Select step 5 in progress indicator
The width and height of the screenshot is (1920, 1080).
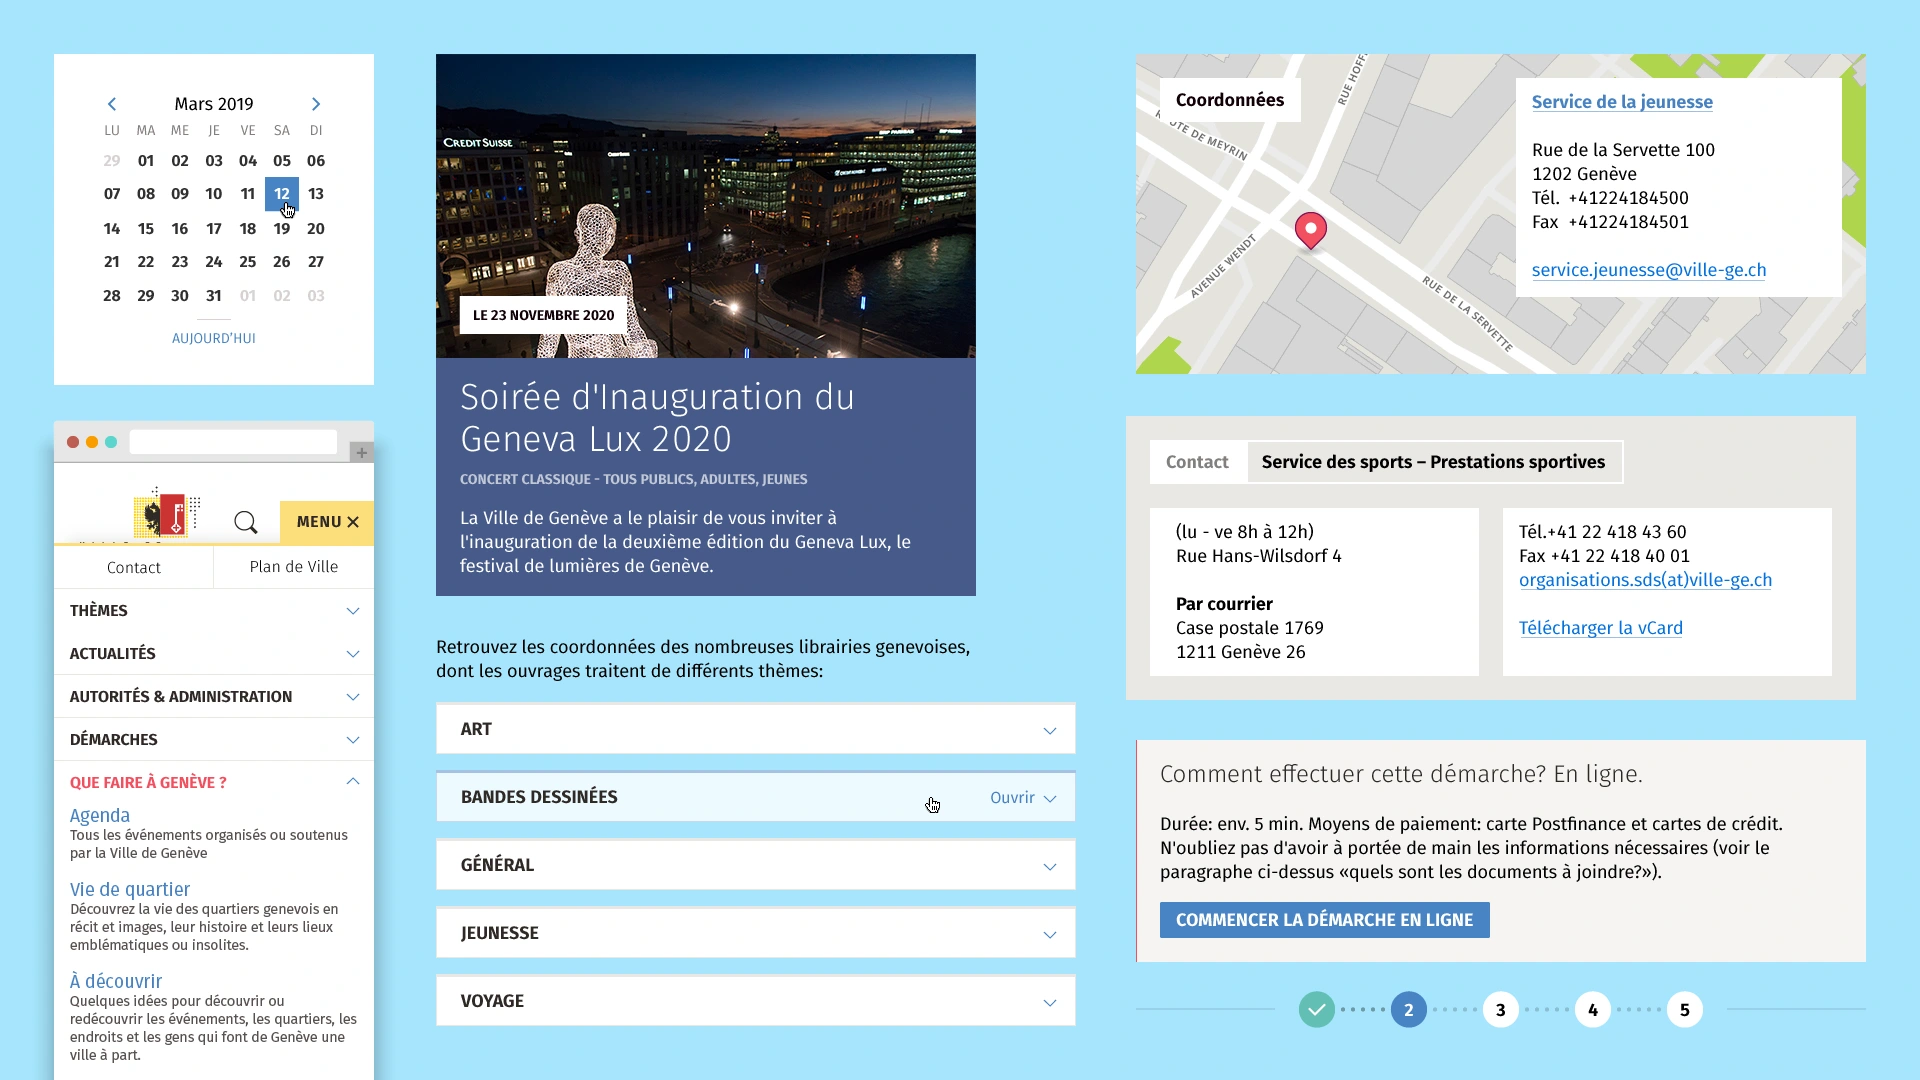point(1684,1010)
